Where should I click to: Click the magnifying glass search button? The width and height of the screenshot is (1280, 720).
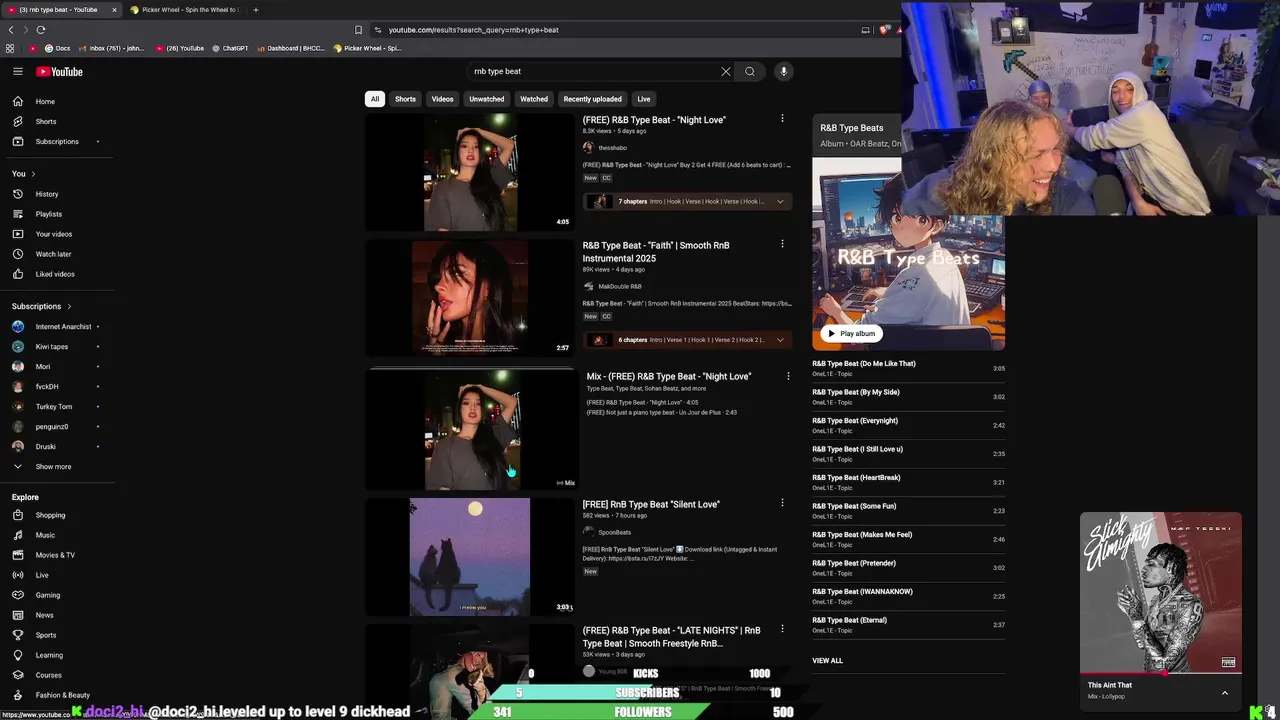click(x=750, y=71)
